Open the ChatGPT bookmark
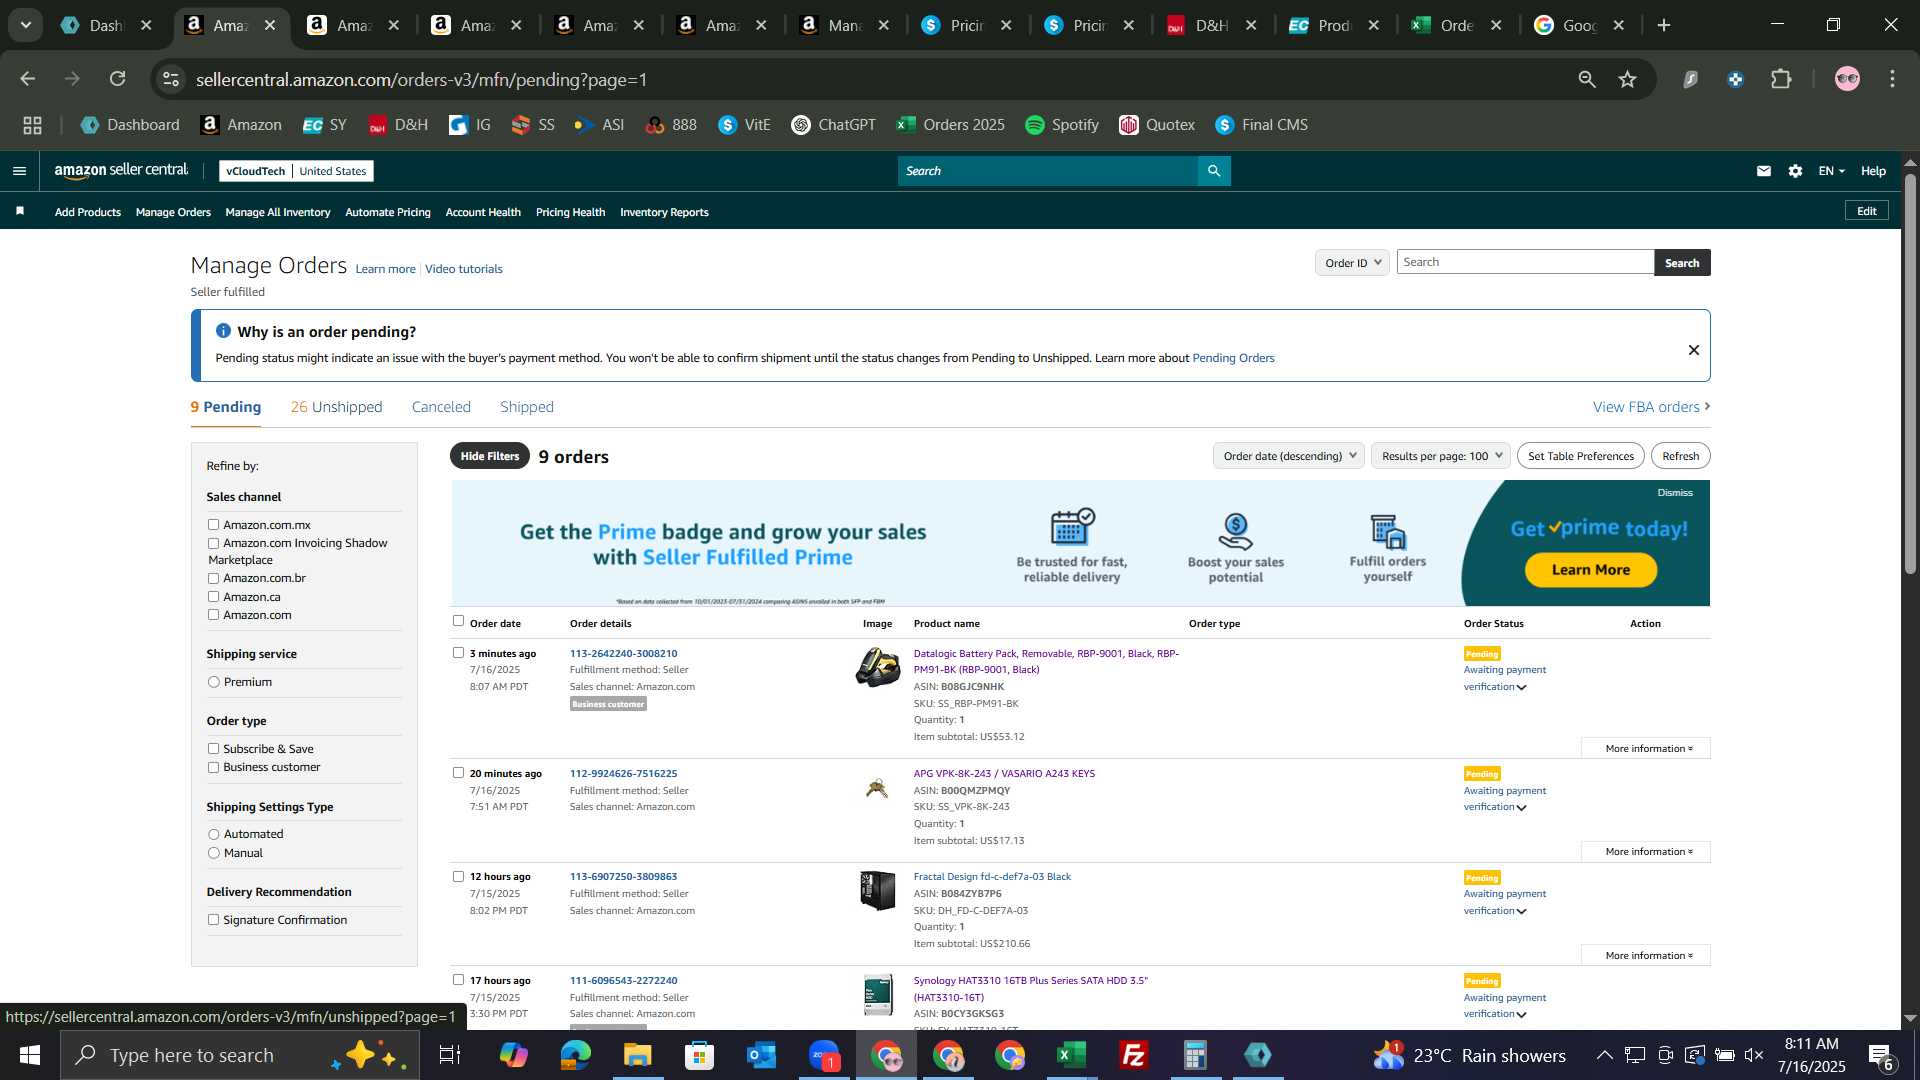 tap(833, 125)
